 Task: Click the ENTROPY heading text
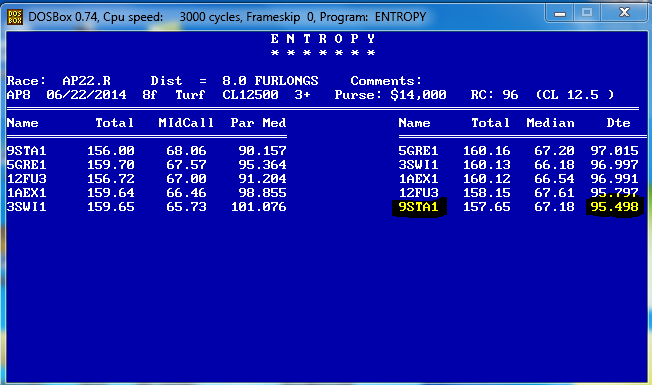pos(323,39)
